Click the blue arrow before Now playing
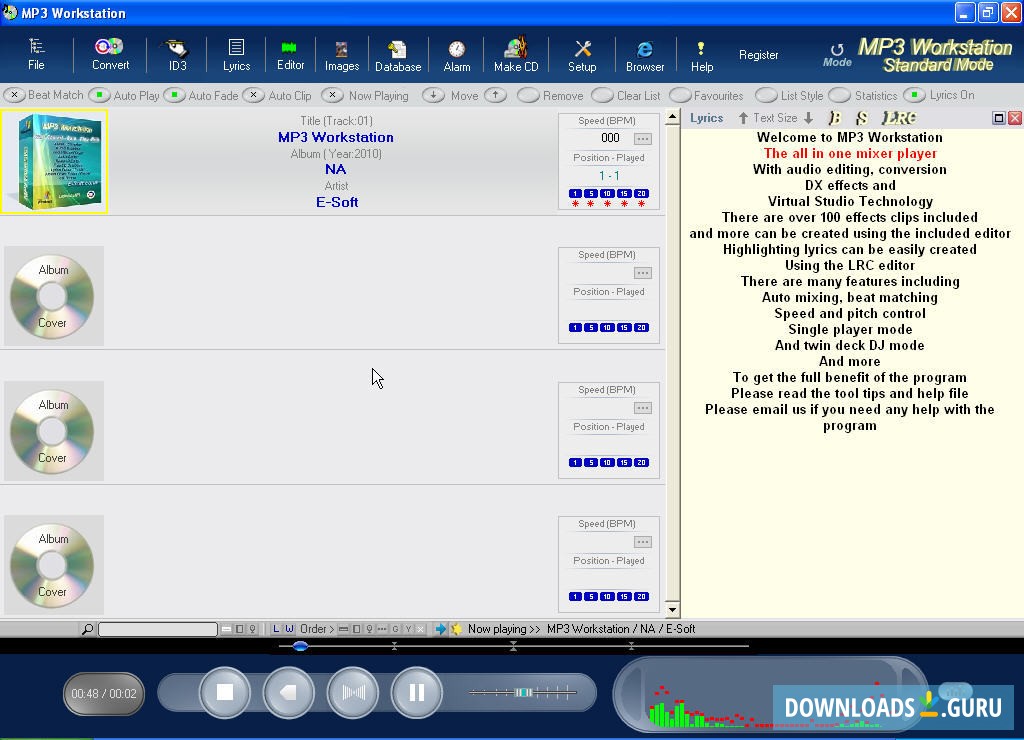This screenshot has height=740, width=1024. tap(440, 629)
